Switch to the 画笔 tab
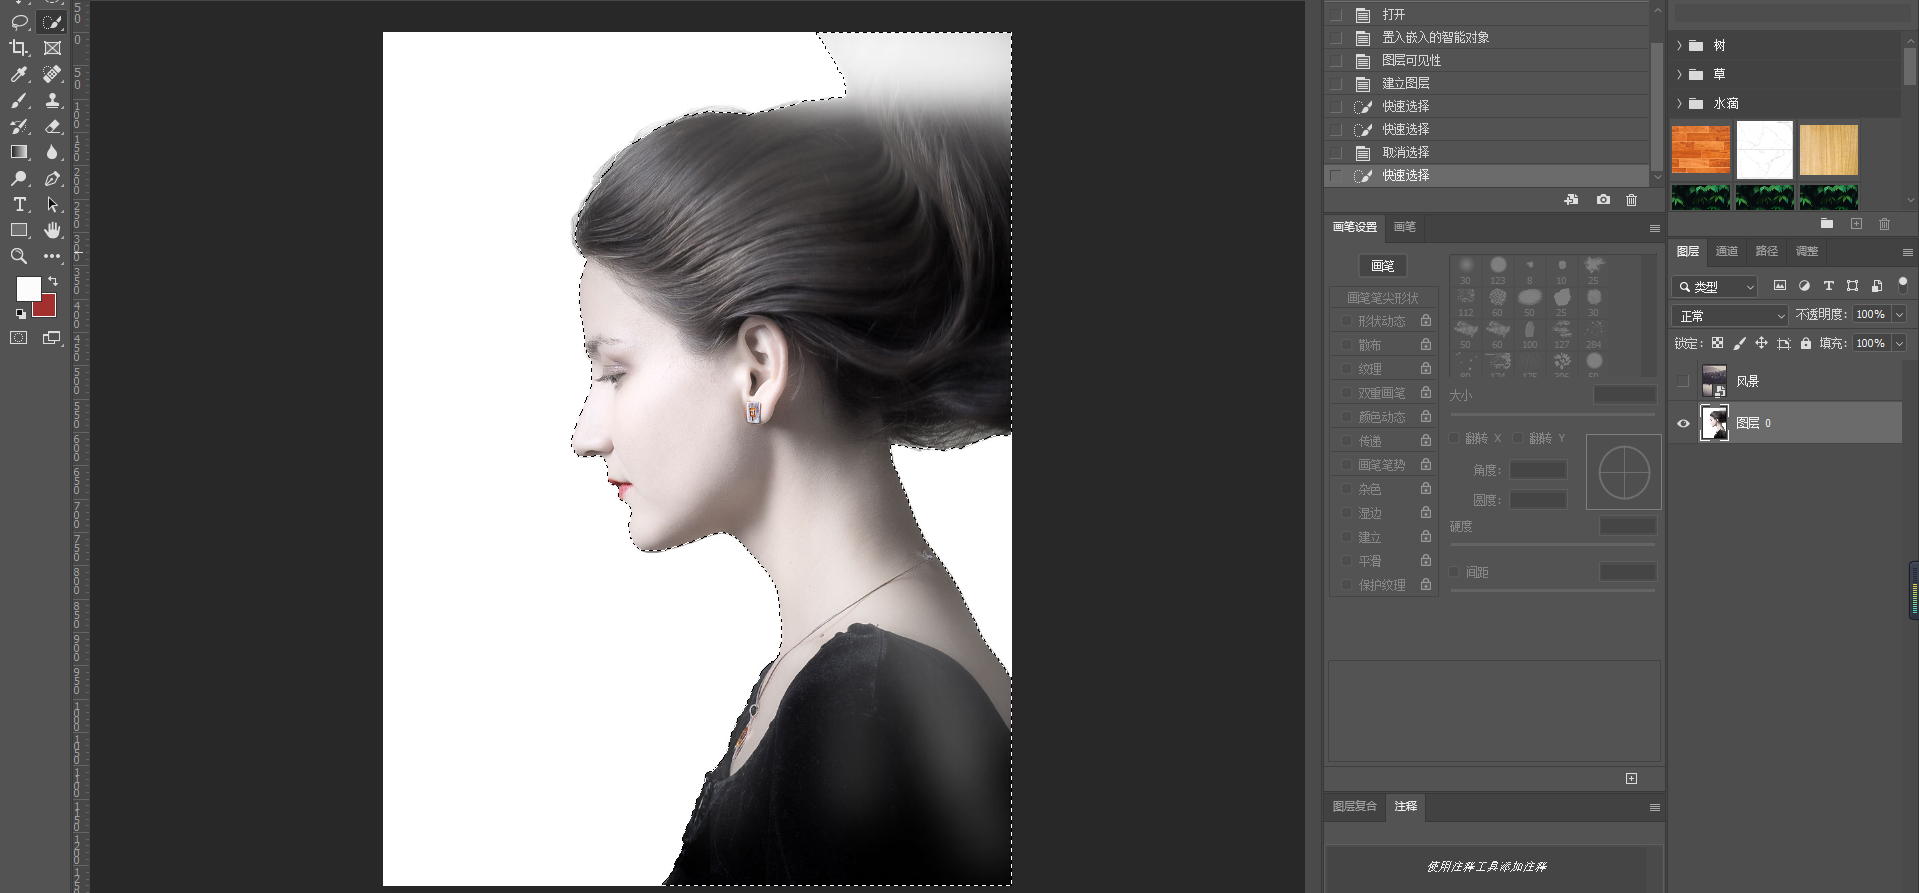The width and height of the screenshot is (1919, 893). coord(1404,227)
